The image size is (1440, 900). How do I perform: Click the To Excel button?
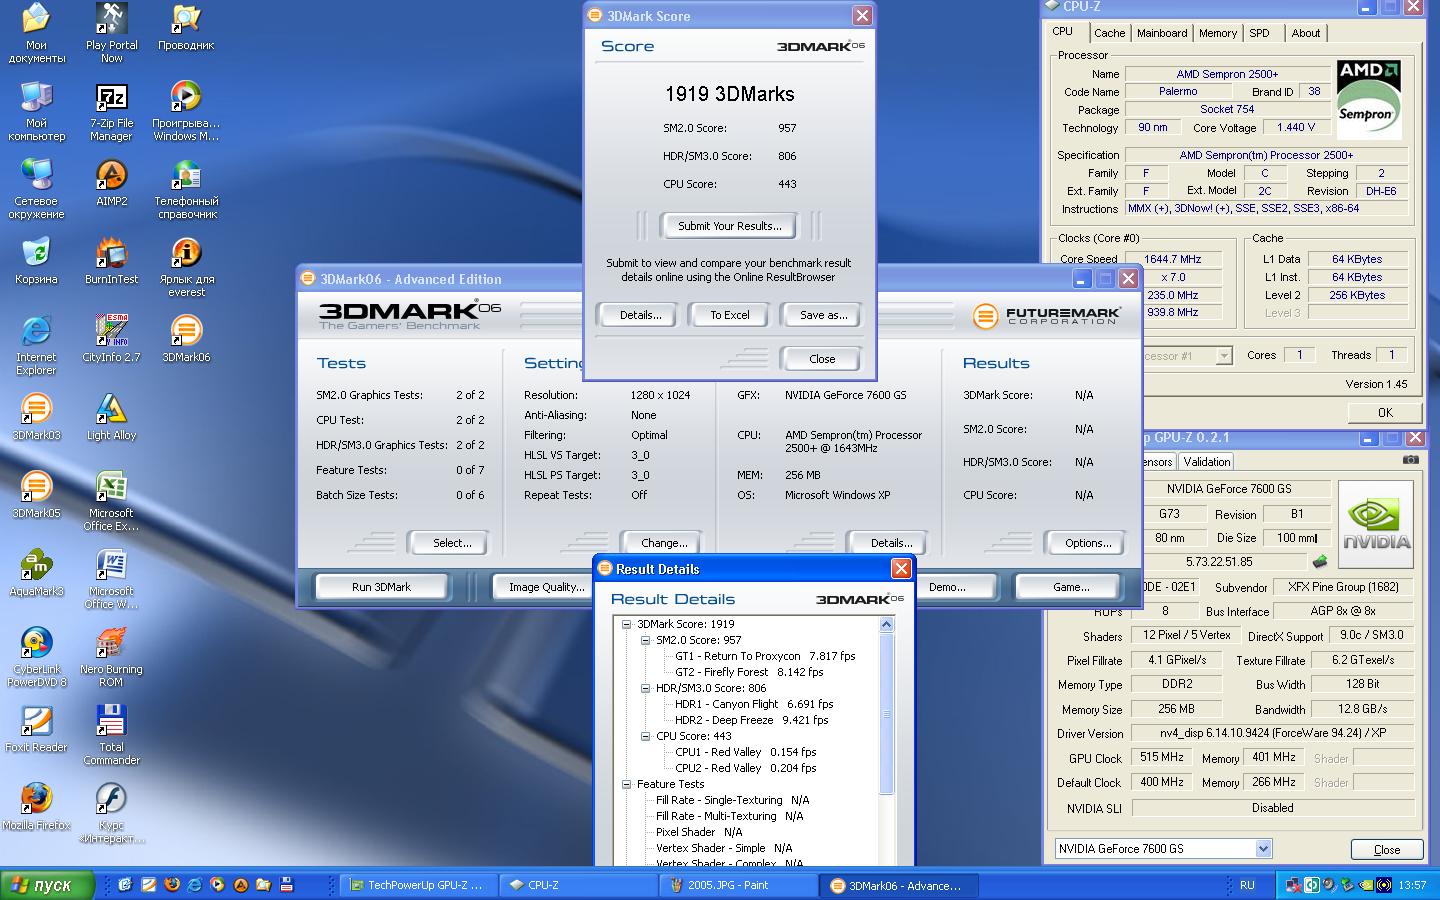(730, 315)
